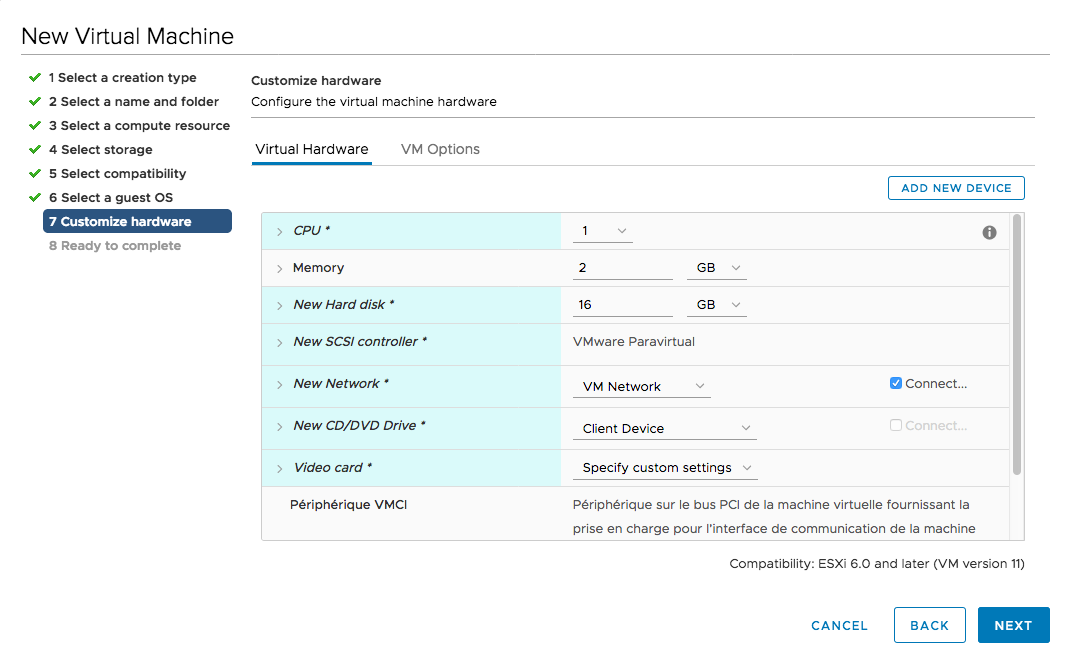Image resolution: width=1069 pixels, height=654 pixels.
Task: Select the Virtual Hardware tab
Action: 312,149
